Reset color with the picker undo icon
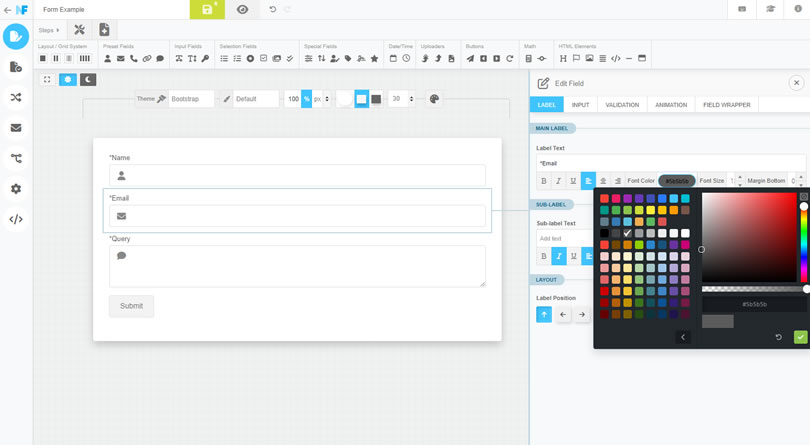 [x=778, y=337]
